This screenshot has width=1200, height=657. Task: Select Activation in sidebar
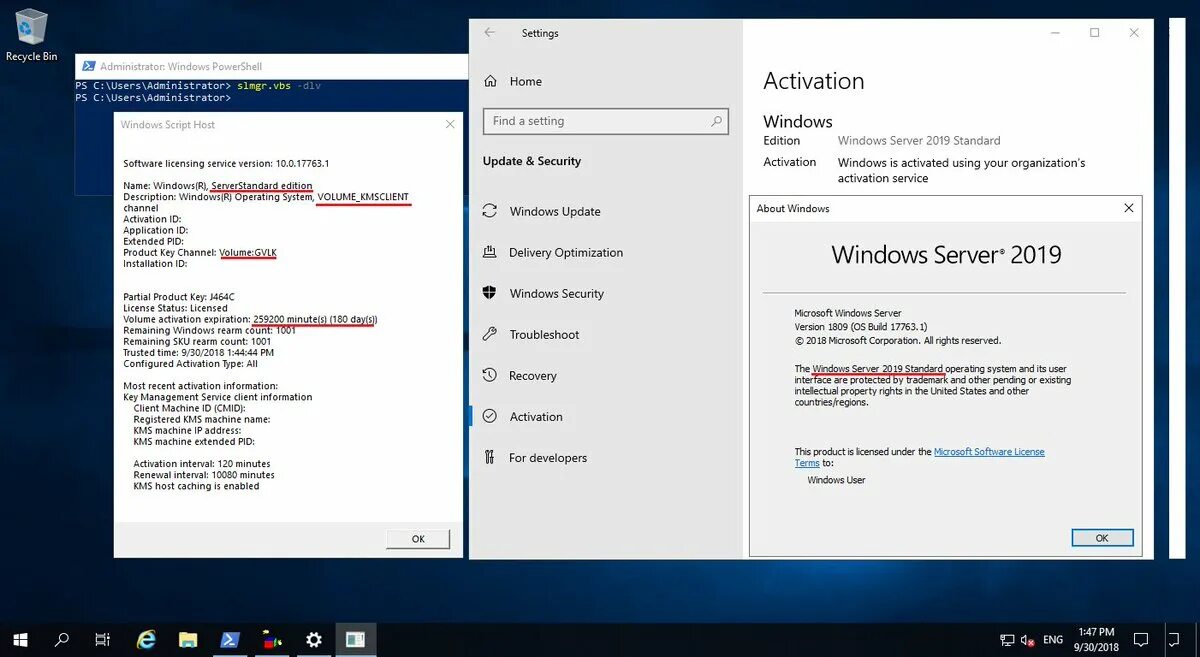click(x=536, y=416)
